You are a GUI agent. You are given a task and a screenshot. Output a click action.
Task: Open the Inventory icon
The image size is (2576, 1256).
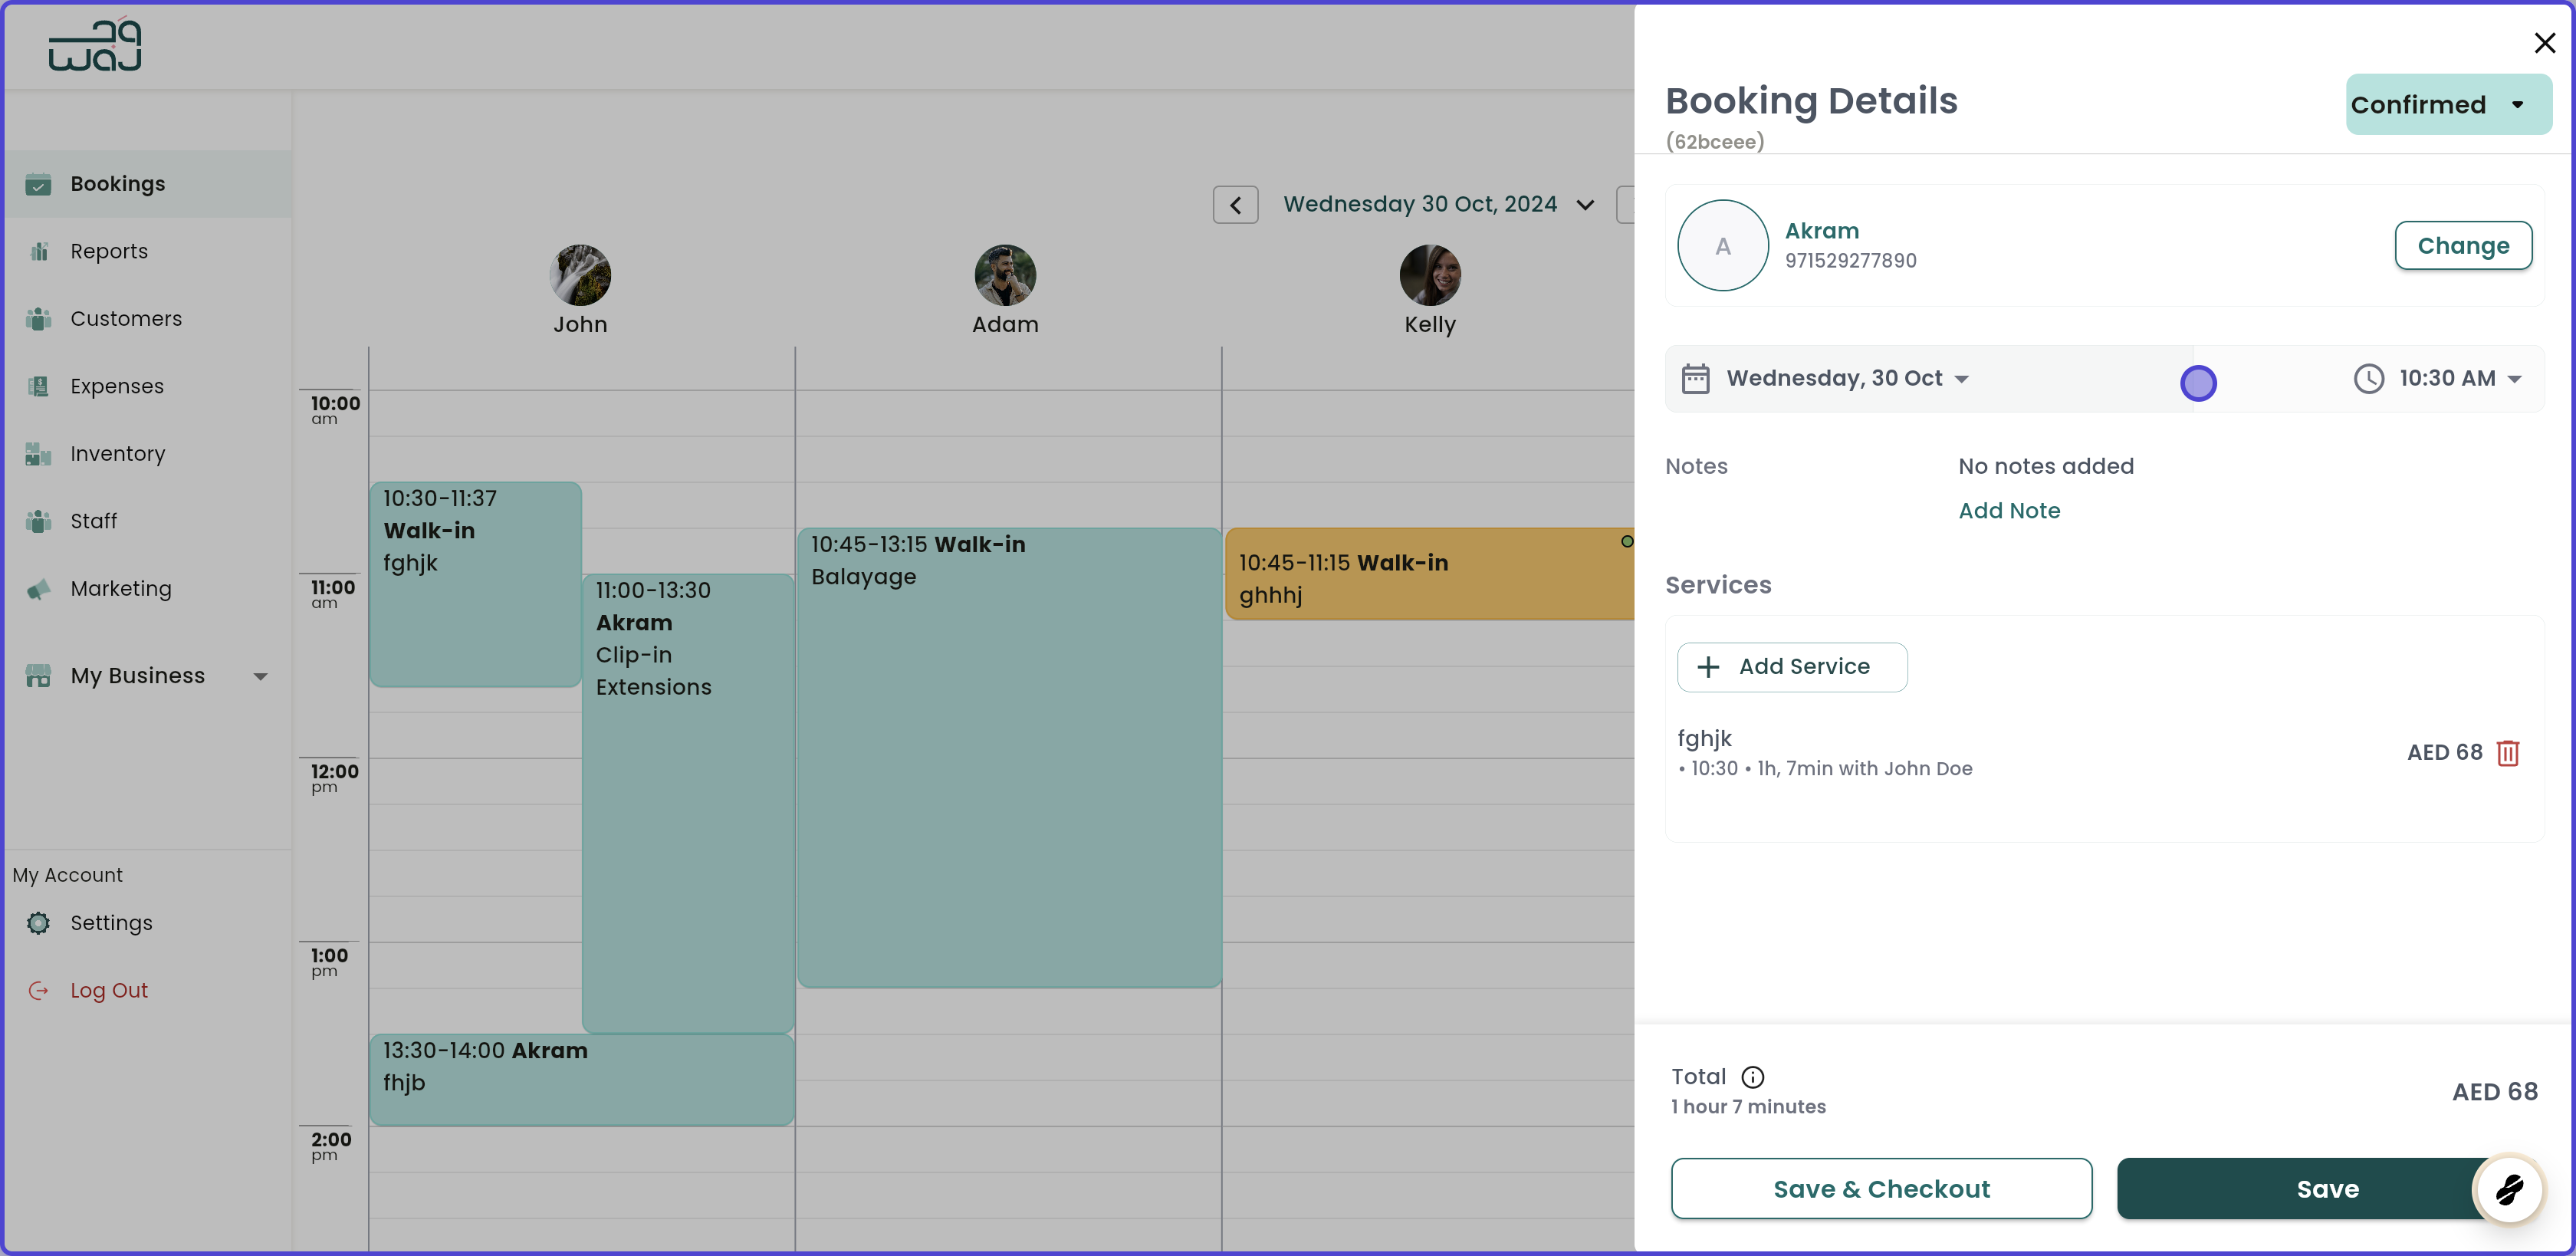point(38,453)
